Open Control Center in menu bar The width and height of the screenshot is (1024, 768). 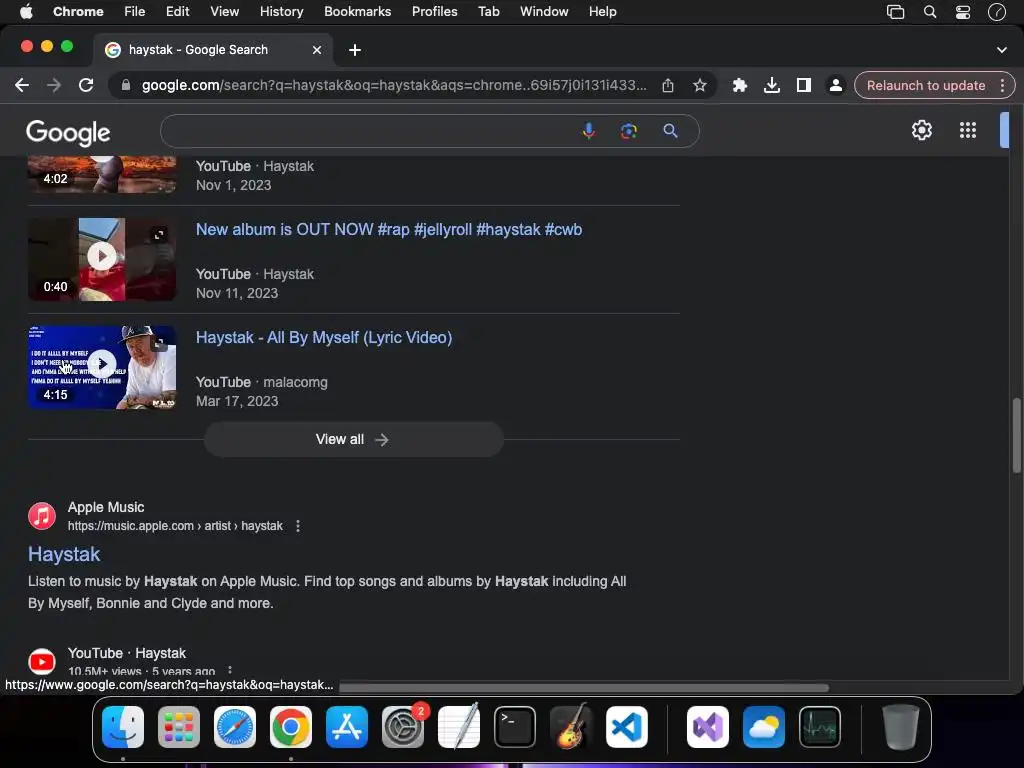pos(963,12)
